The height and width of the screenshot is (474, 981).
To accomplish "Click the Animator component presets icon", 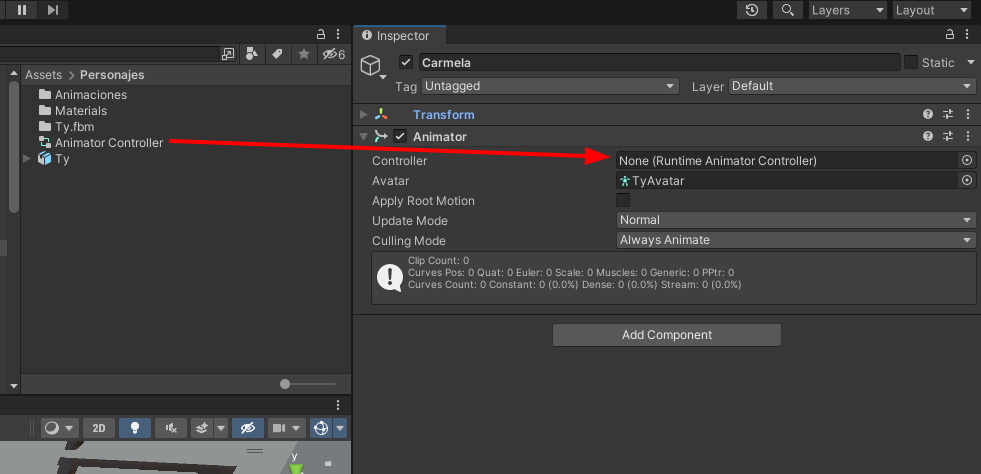I will click(x=948, y=136).
